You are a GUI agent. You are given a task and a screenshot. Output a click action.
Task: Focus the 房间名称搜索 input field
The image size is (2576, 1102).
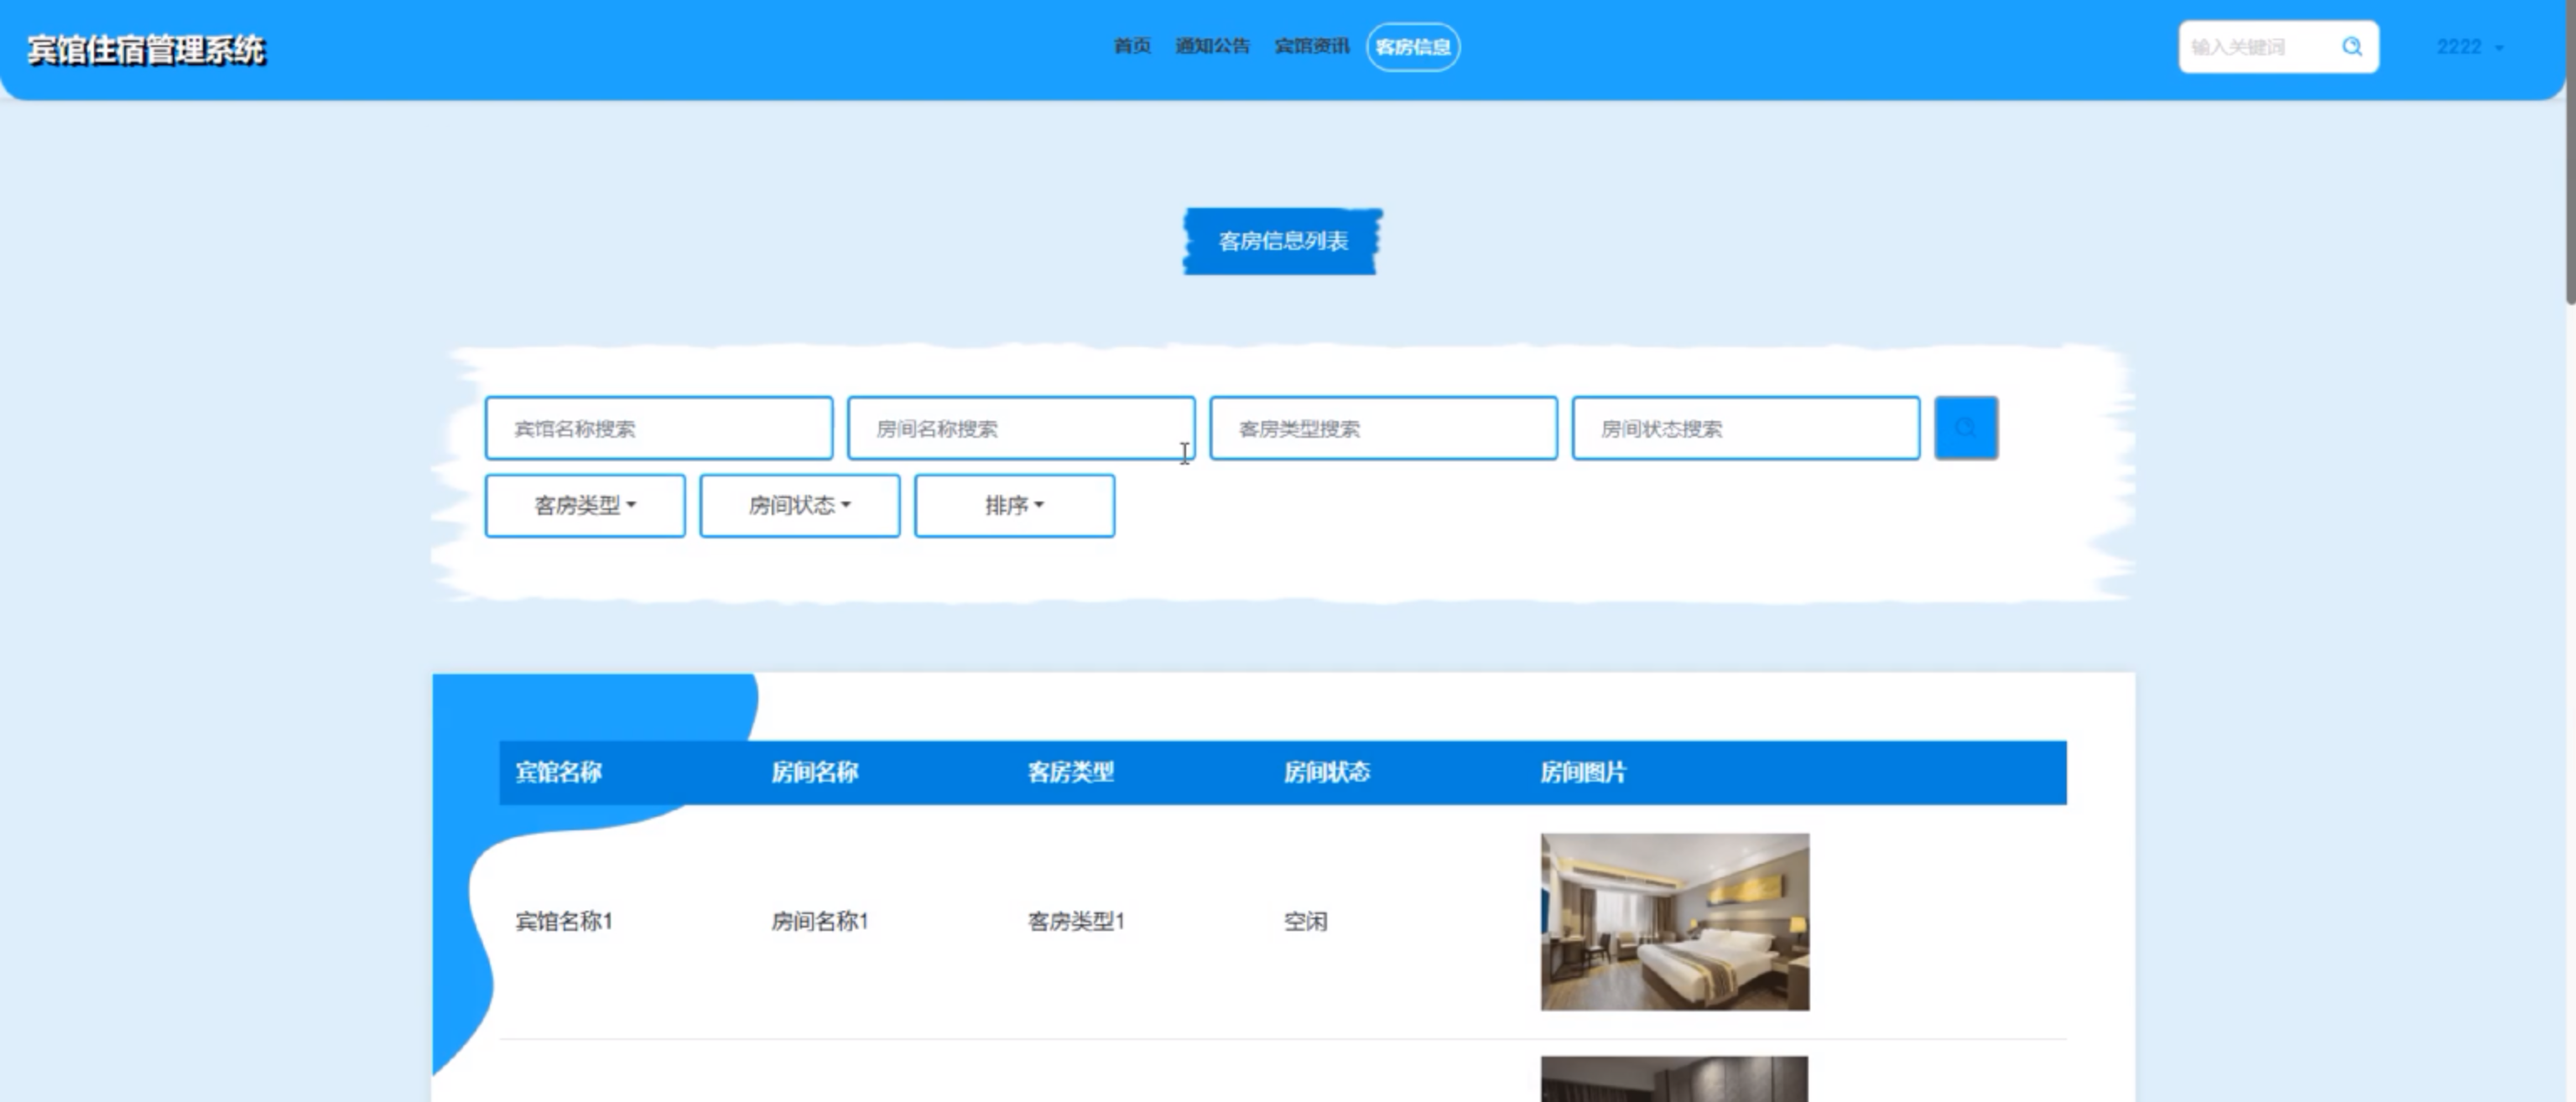[x=1020, y=429]
